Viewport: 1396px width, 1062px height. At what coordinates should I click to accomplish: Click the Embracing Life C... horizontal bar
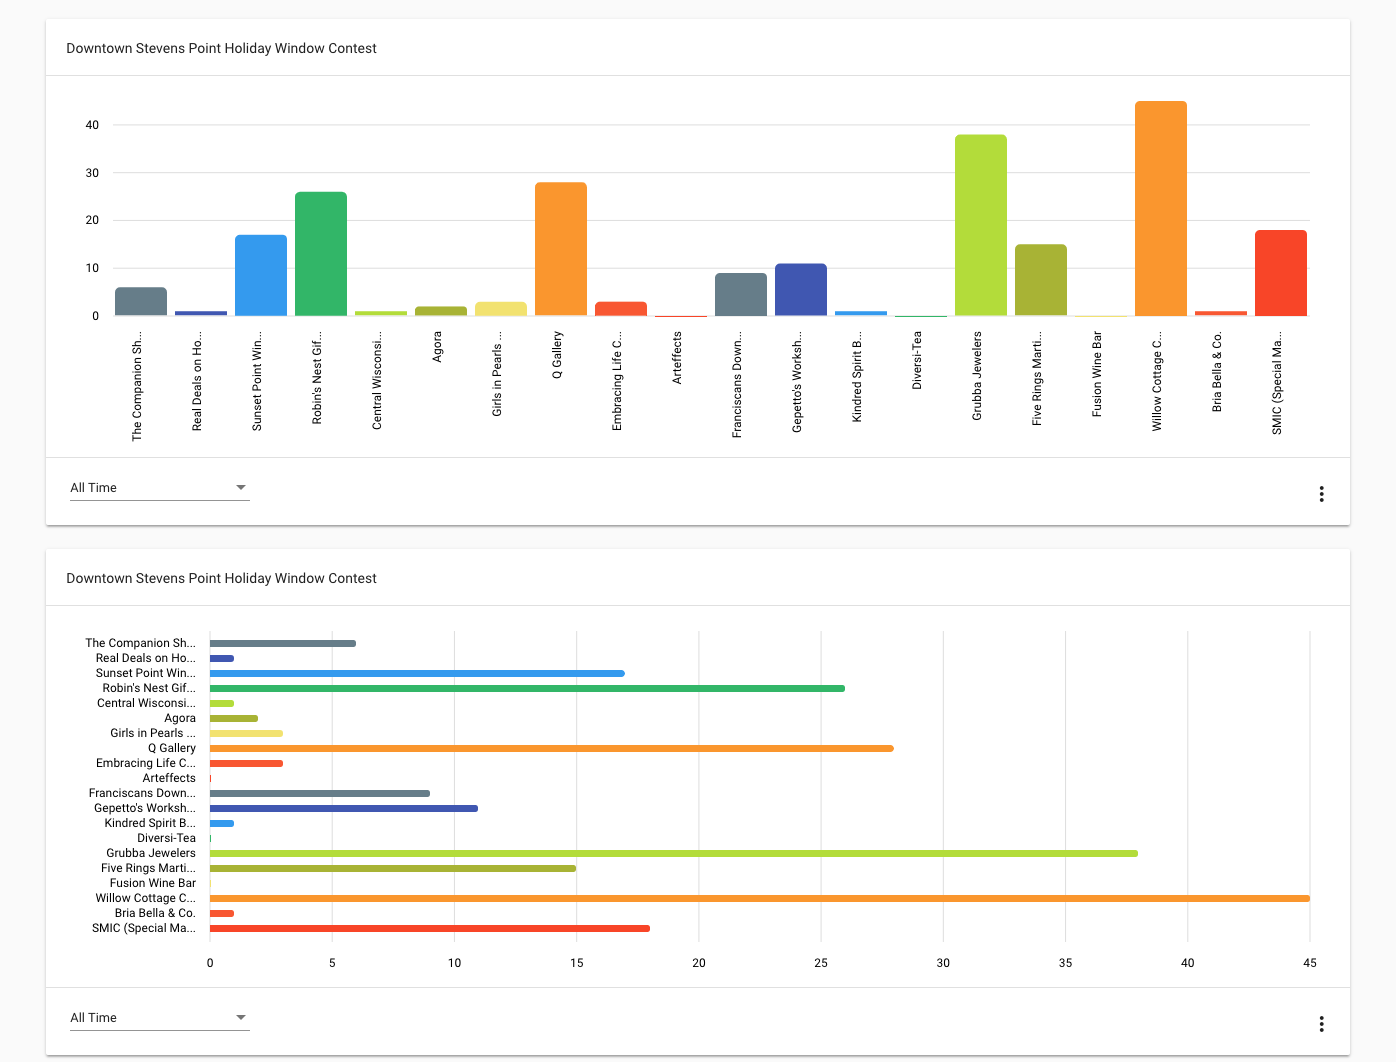click(246, 763)
